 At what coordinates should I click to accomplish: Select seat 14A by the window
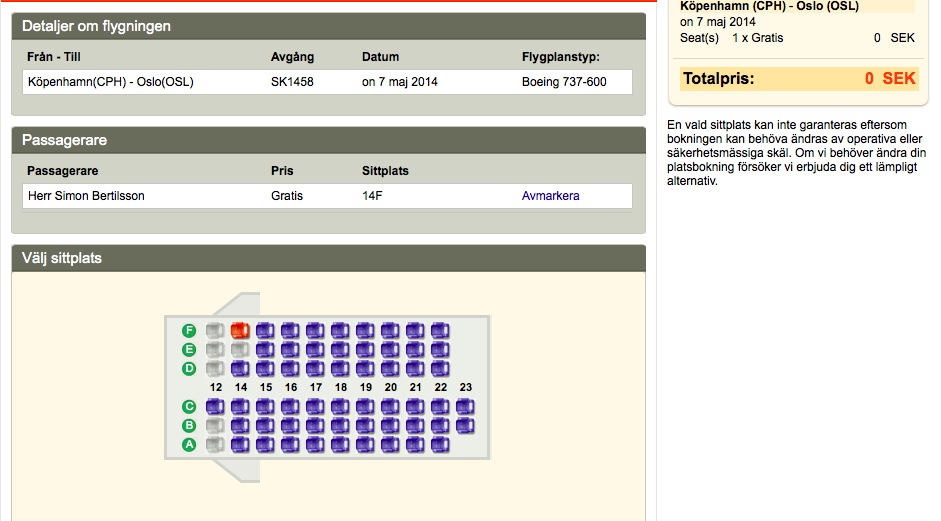tap(240, 445)
